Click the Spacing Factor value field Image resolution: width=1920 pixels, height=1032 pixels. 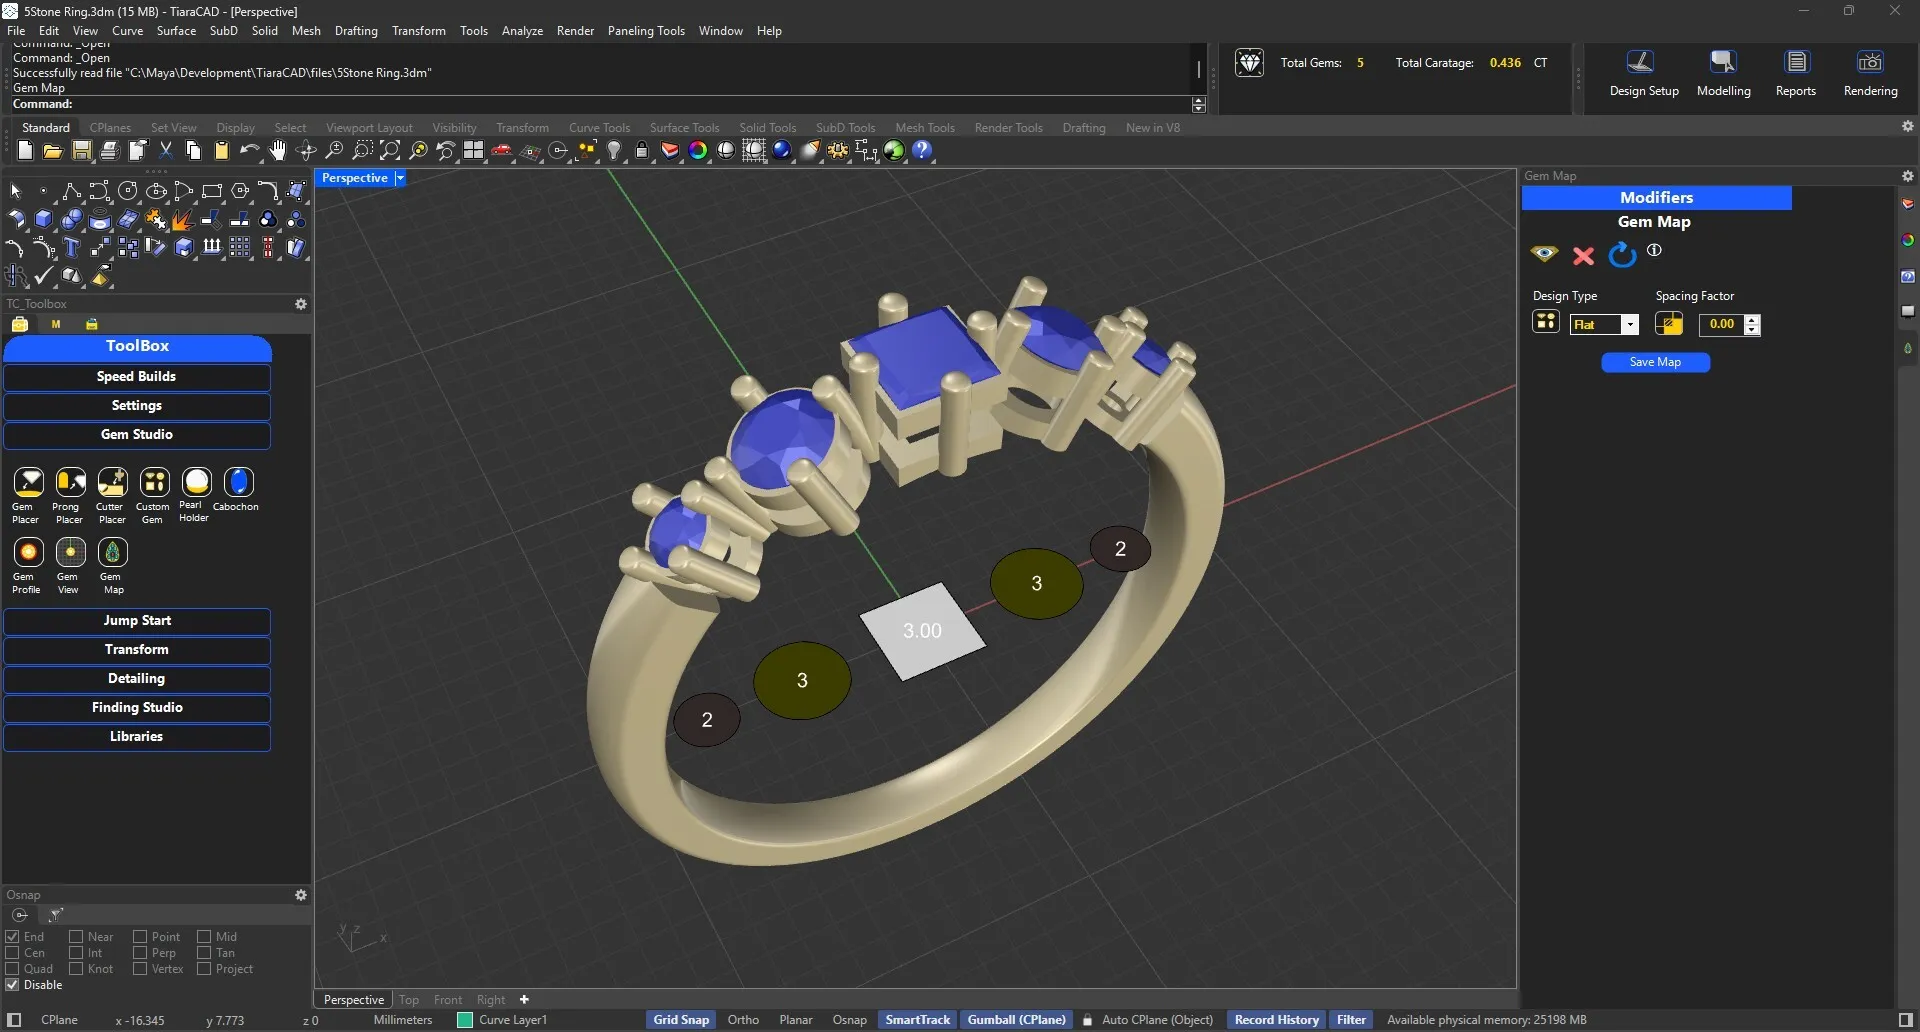[1721, 324]
